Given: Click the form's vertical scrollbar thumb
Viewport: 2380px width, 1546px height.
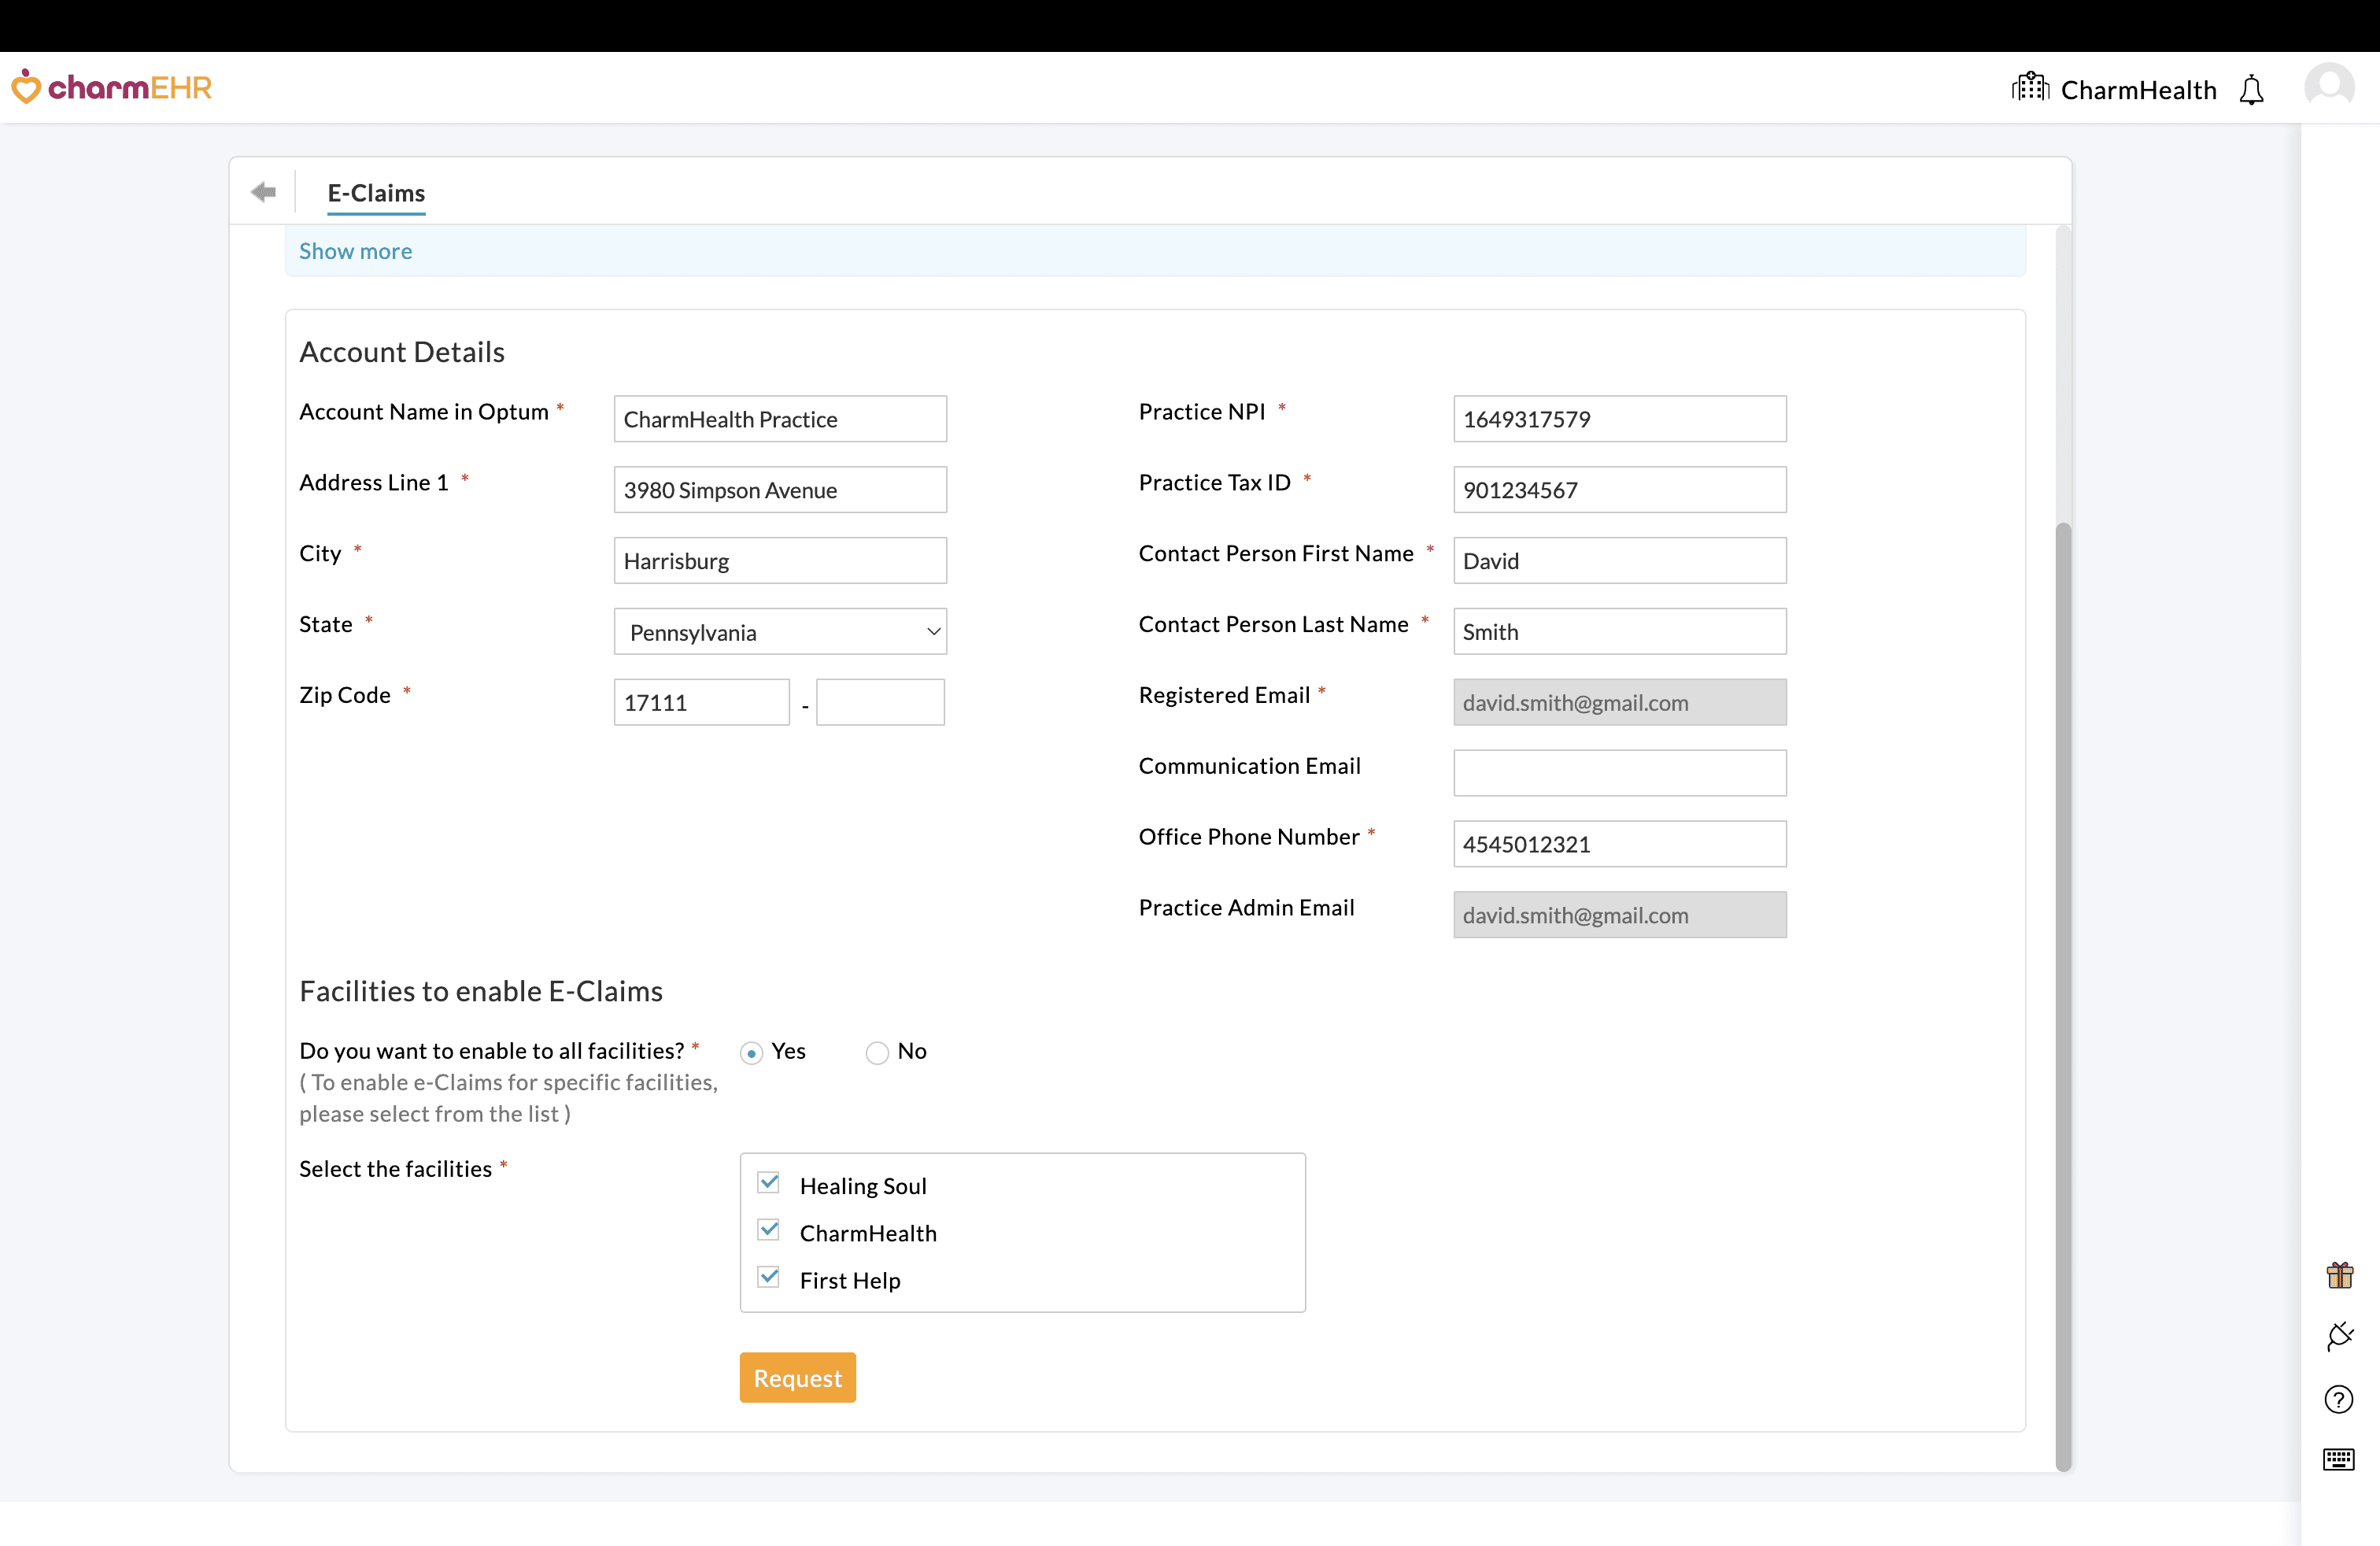Looking at the screenshot, I should [x=2063, y=996].
